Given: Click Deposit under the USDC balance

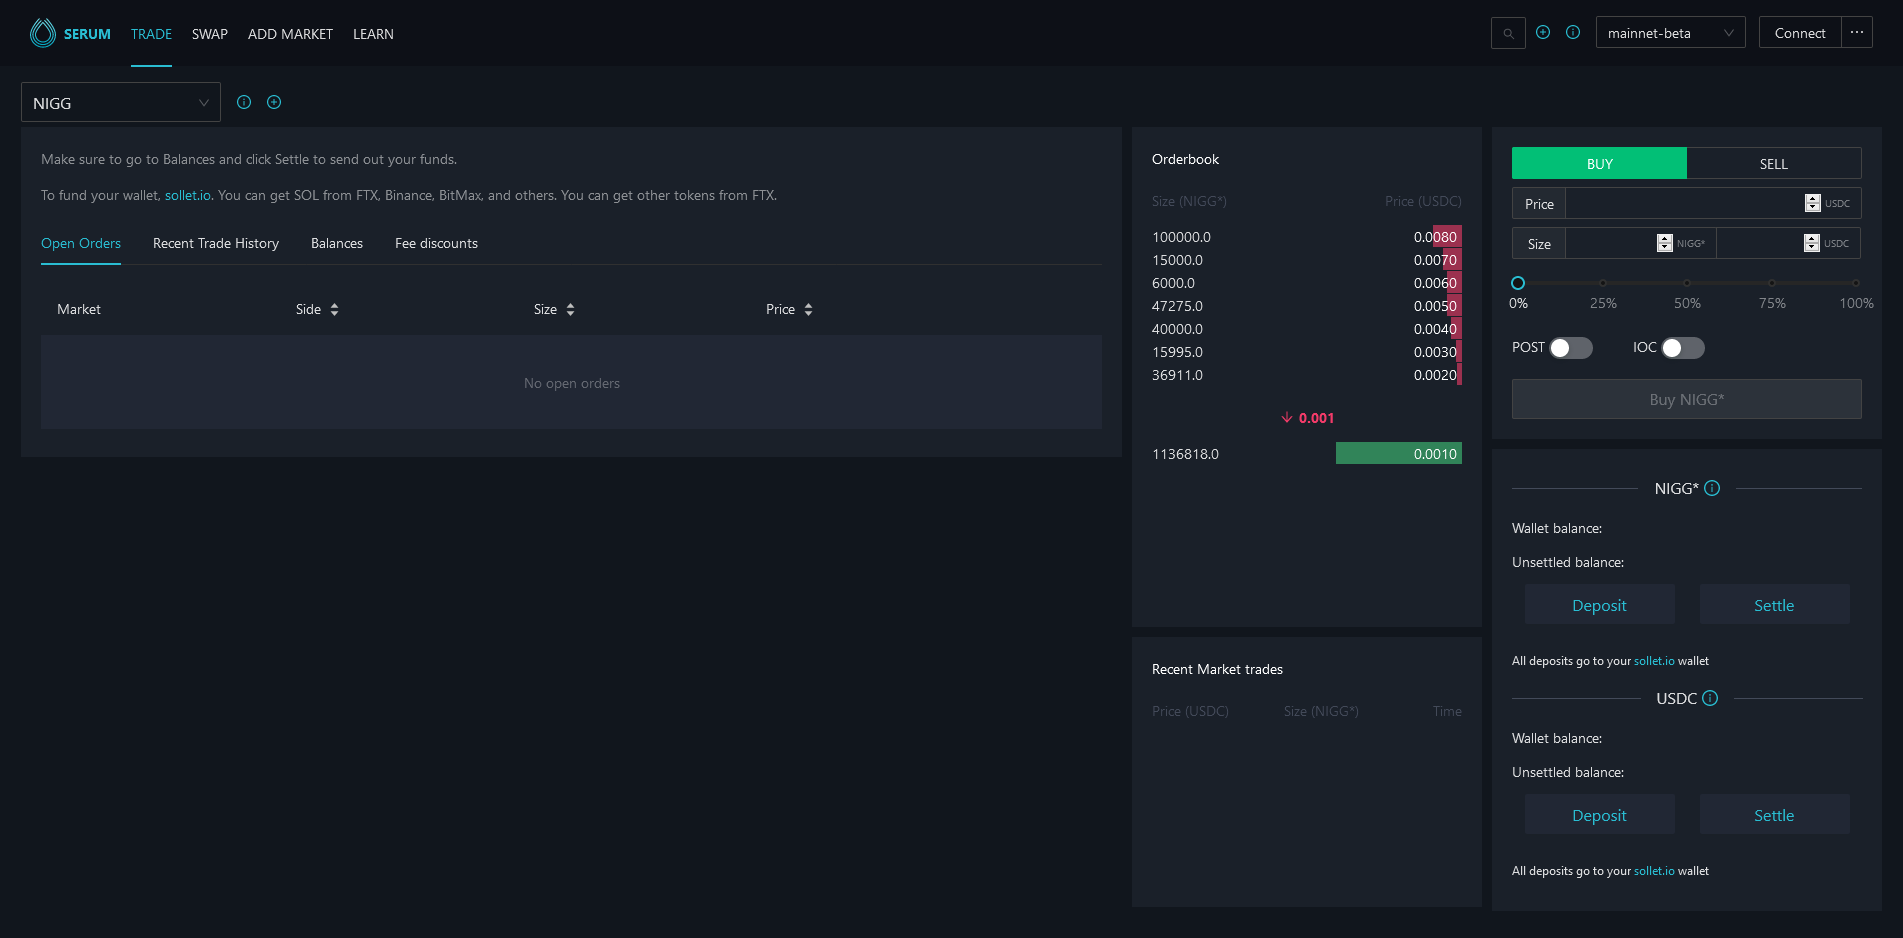Looking at the screenshot, I should click(1599, 815).
